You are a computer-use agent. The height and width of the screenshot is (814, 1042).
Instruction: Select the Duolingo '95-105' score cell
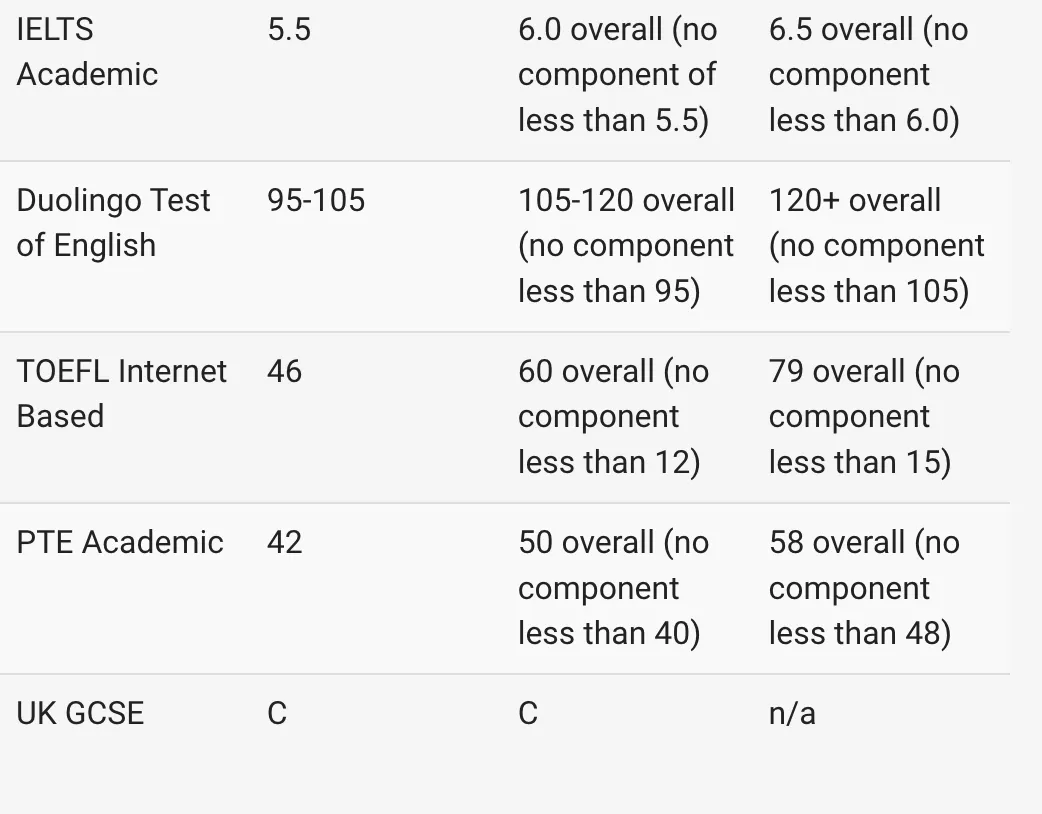[316, 200]
